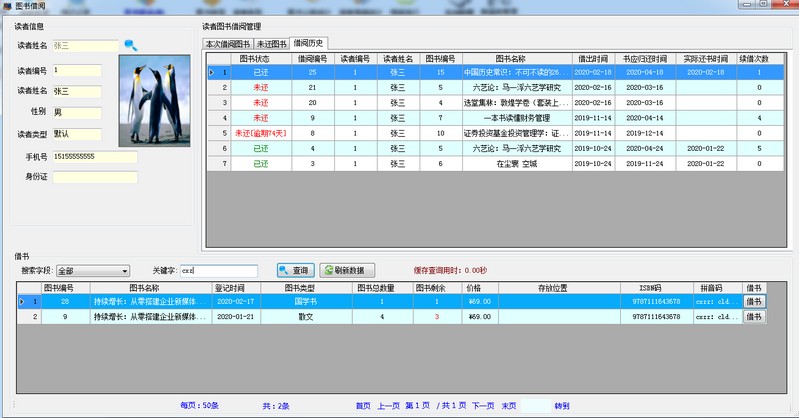Viewport: 799px width, 418px height.
Task: Click the 转到 go-to page link
Action: 562,406
